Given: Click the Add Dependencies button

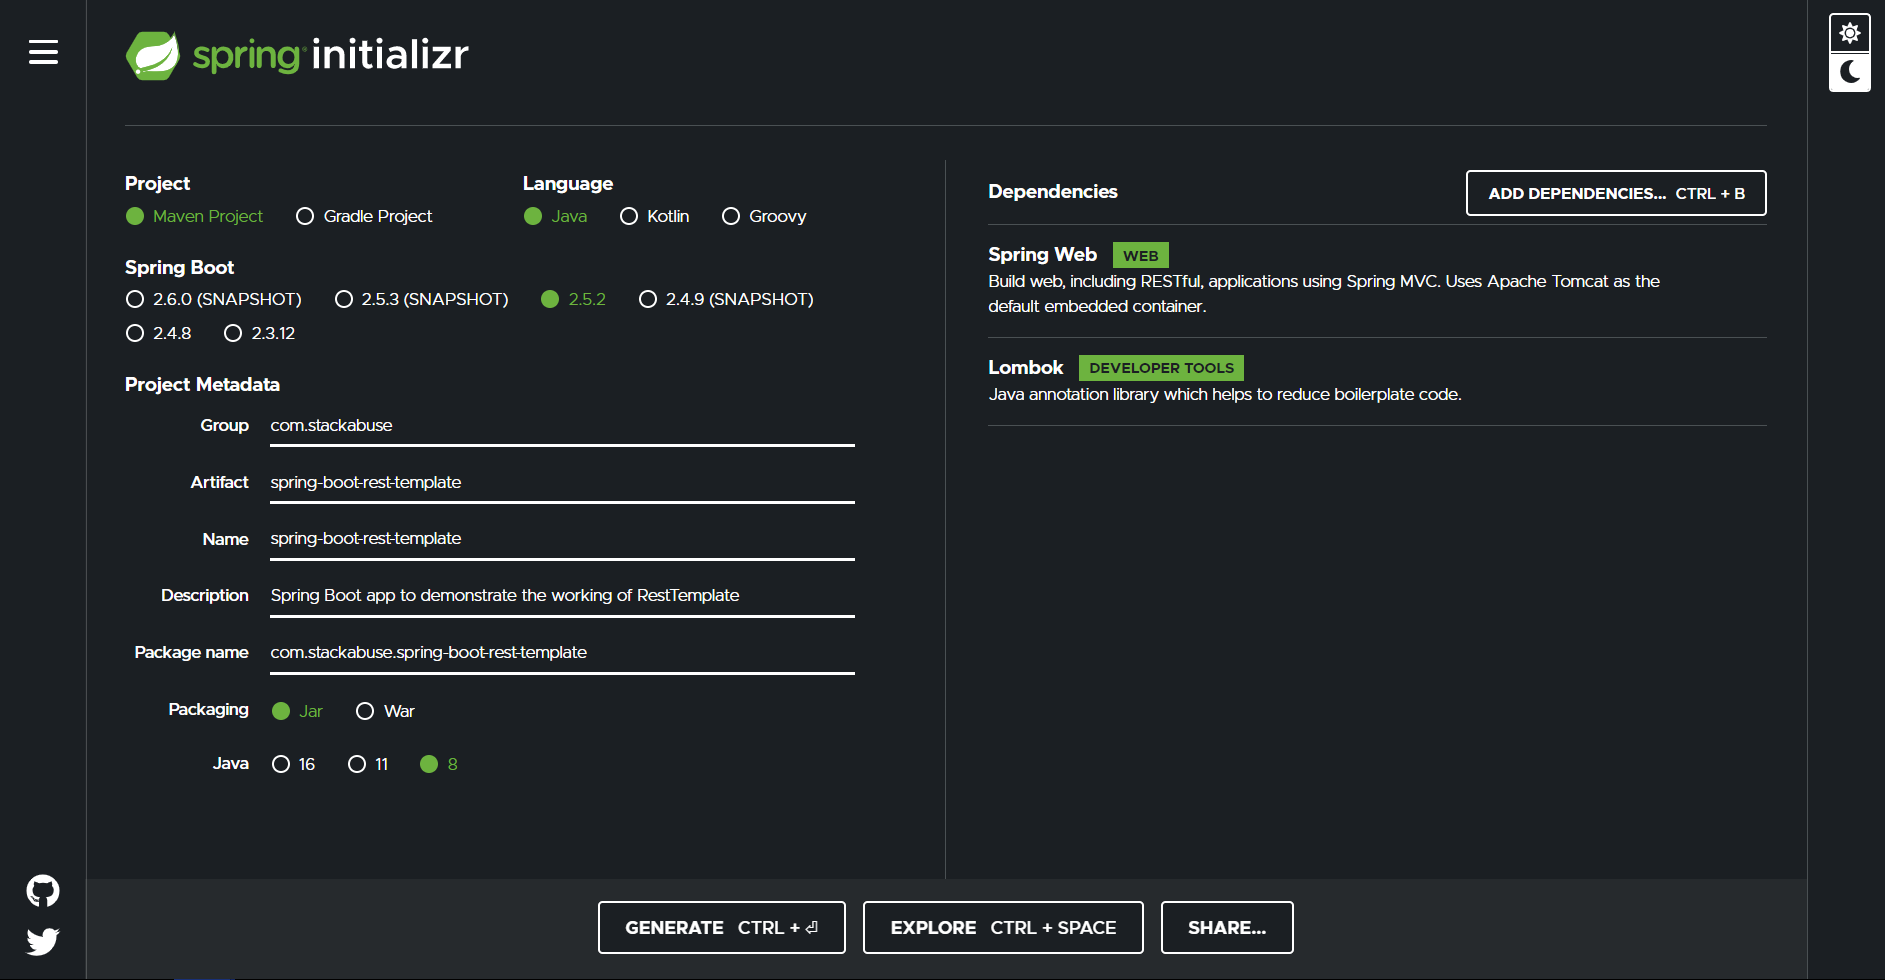Looking at the screenshot, I should pyautogui.click(x=1615, y=193).
